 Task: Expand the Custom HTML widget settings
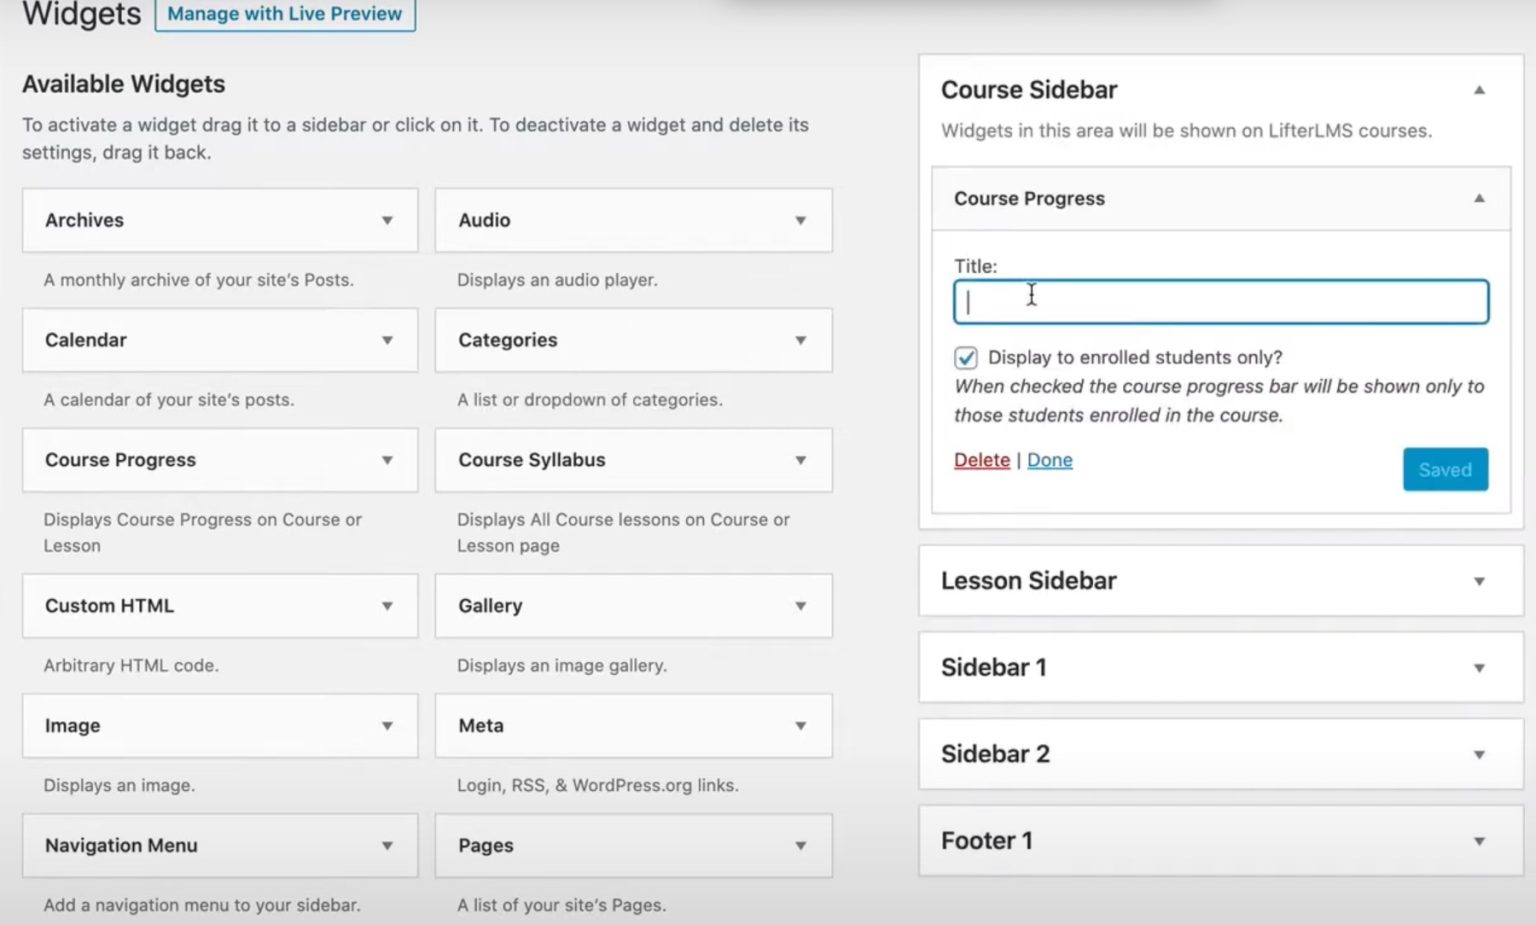[389, 606]
